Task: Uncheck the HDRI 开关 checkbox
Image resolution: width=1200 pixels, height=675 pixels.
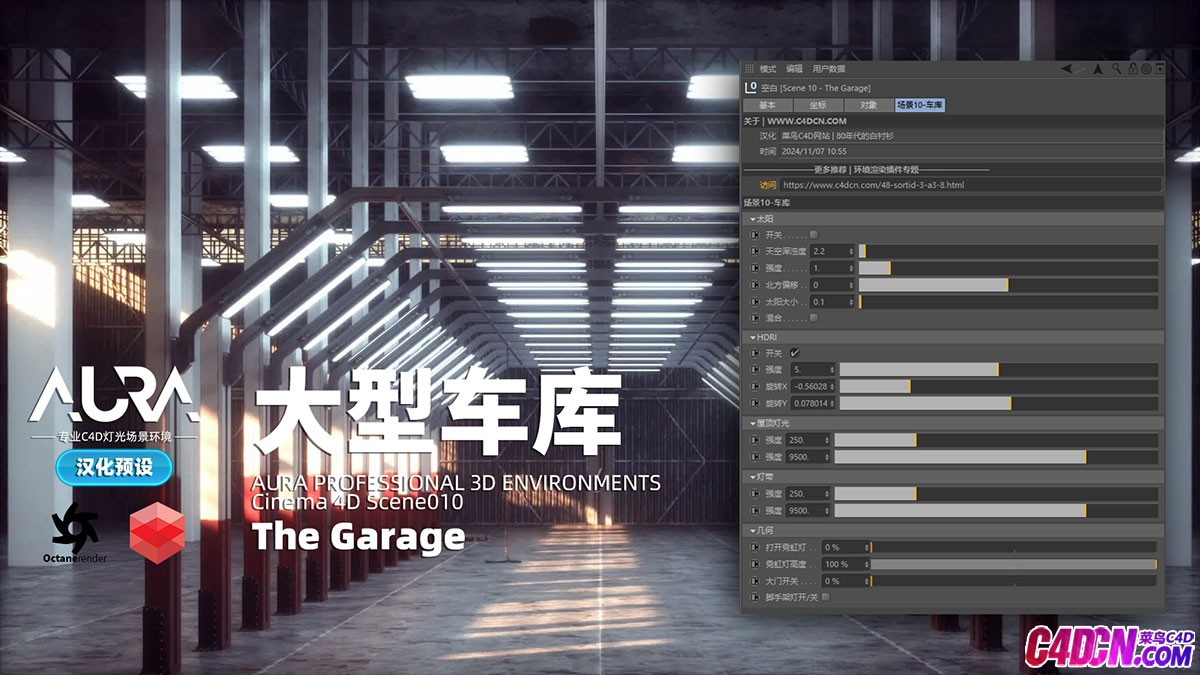Action: click(795, 353)
